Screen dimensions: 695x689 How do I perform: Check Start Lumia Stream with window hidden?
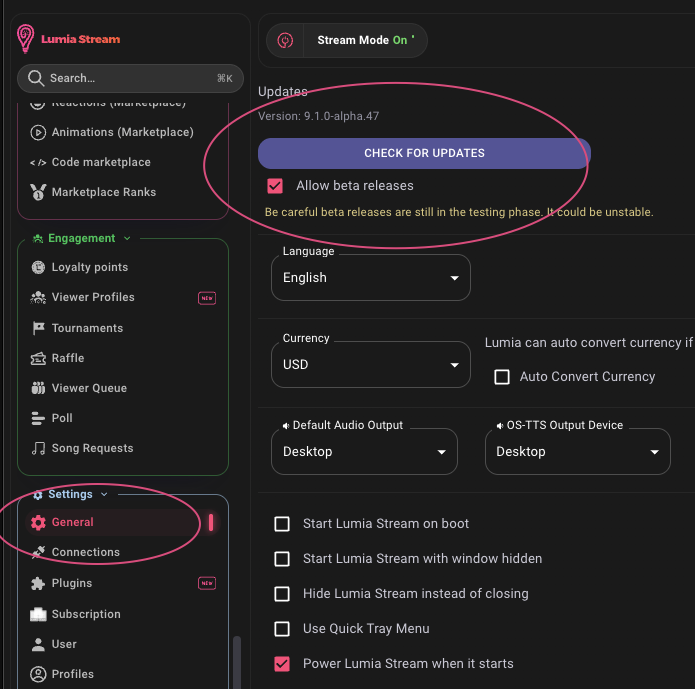click(x=282, y=559)
